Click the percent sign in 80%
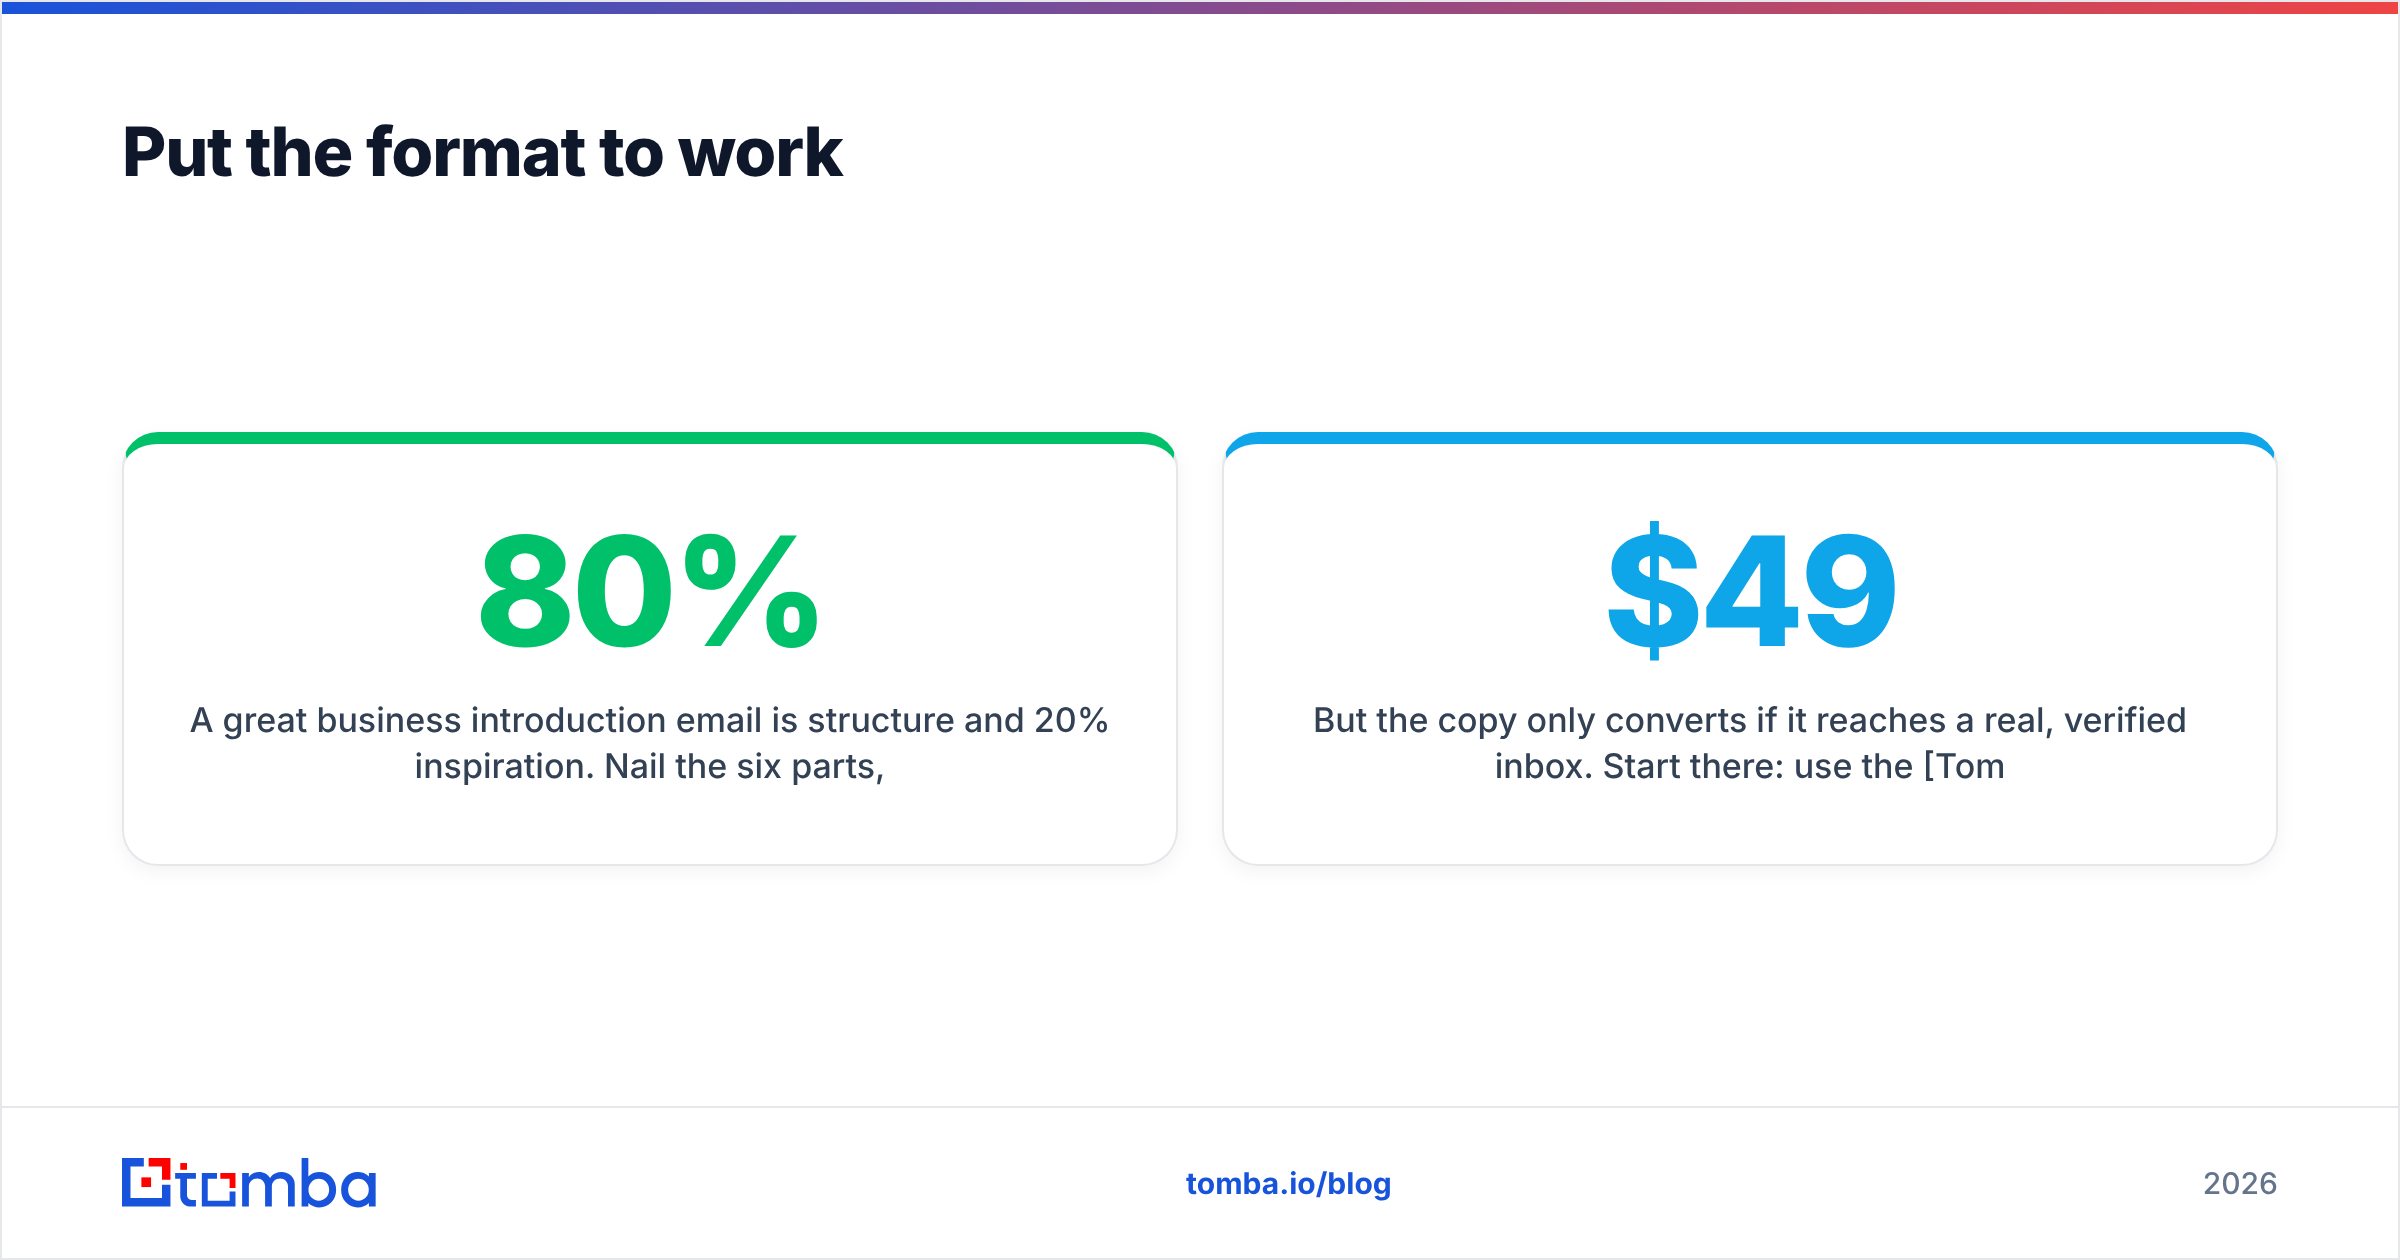The image size is (2400, 1260). coord(751,591)
